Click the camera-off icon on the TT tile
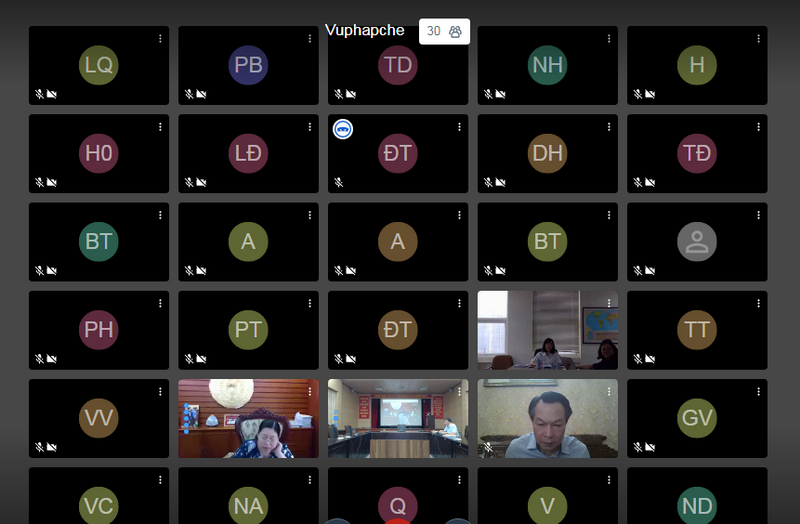The width and height of the screenshot is (800, 524). click(650, 359)
